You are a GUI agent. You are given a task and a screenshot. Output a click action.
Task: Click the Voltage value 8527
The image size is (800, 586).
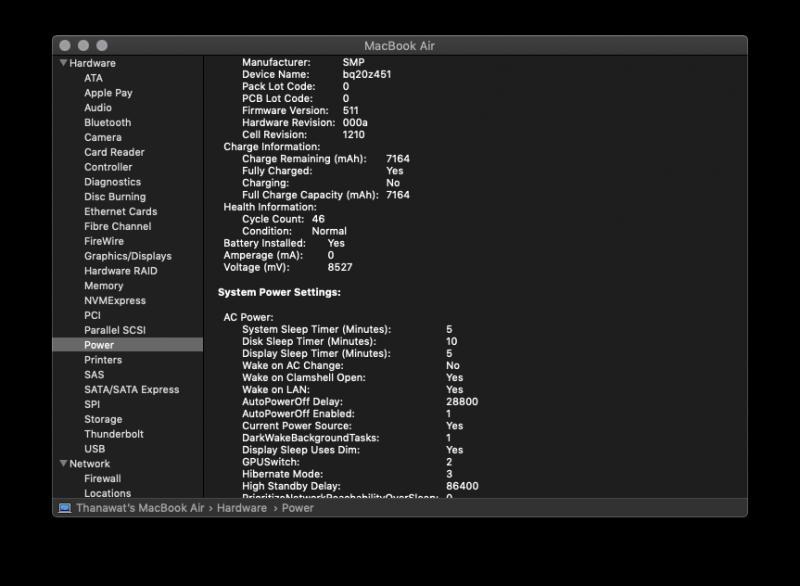click(340, 267)
